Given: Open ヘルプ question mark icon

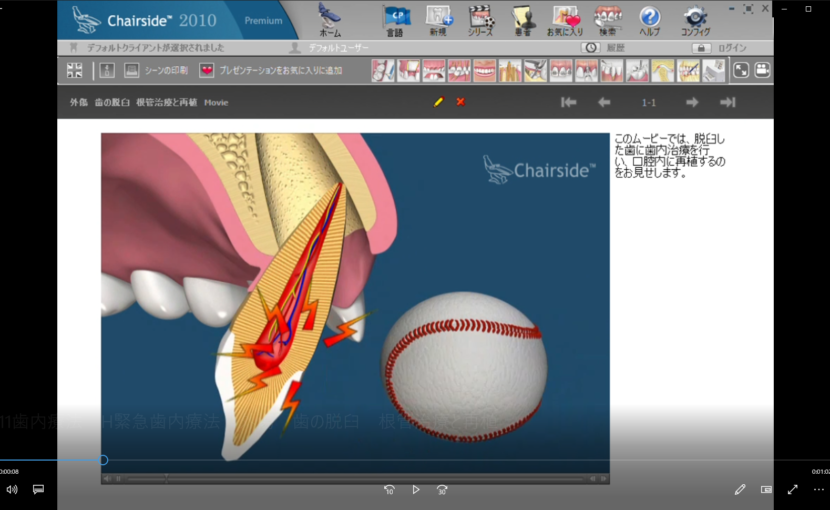Looking at the screenshot, I should tap(649, 20).
